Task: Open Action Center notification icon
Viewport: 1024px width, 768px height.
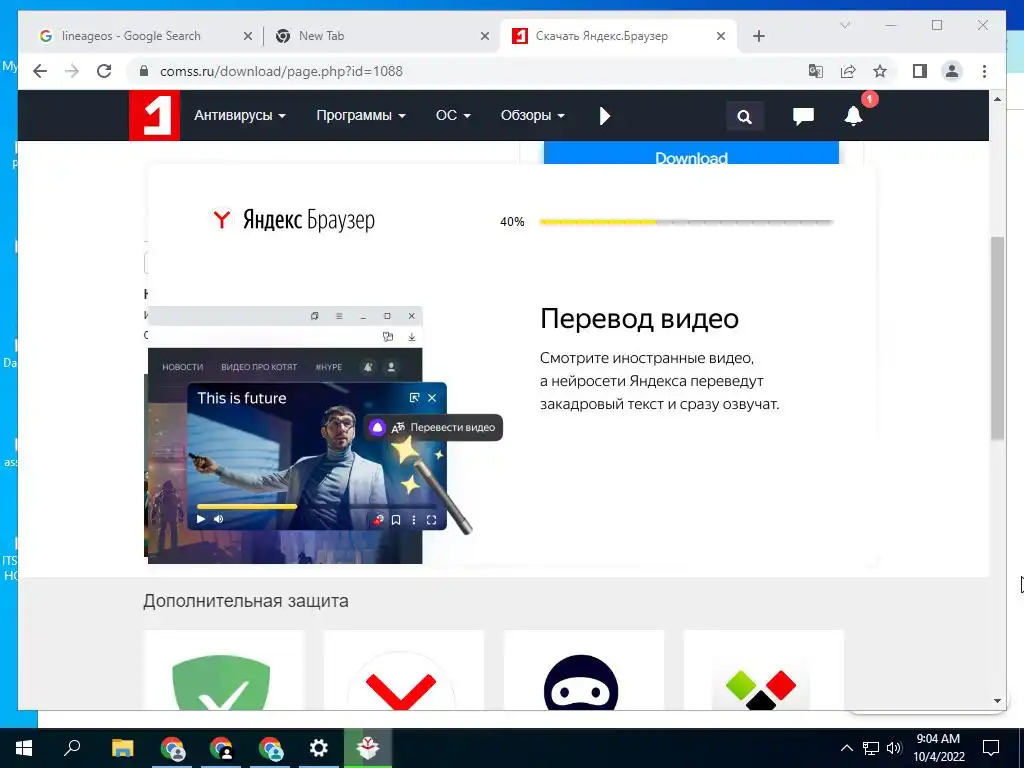Action: click(991, 748)
